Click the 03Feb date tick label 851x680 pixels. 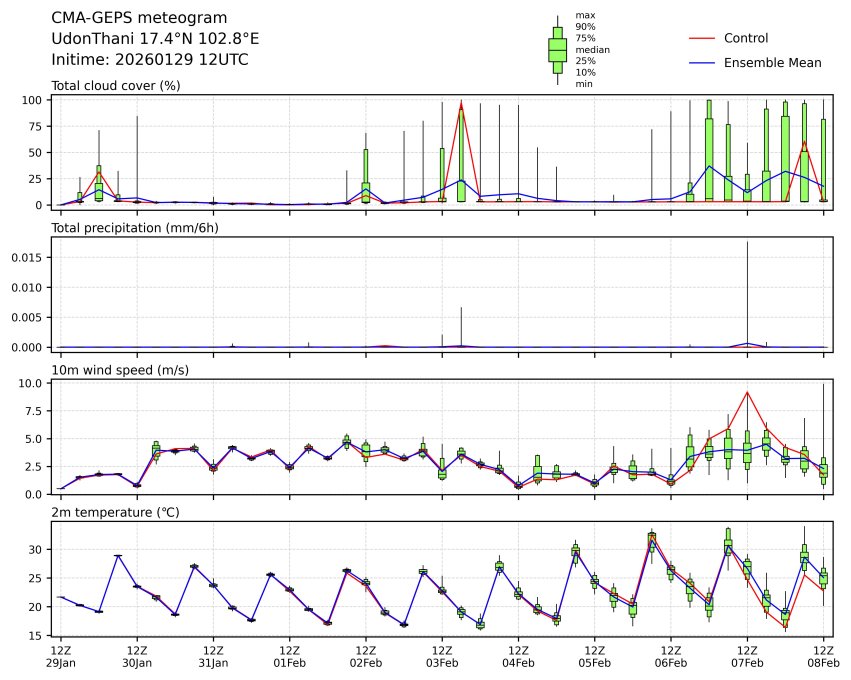point(442,663)
